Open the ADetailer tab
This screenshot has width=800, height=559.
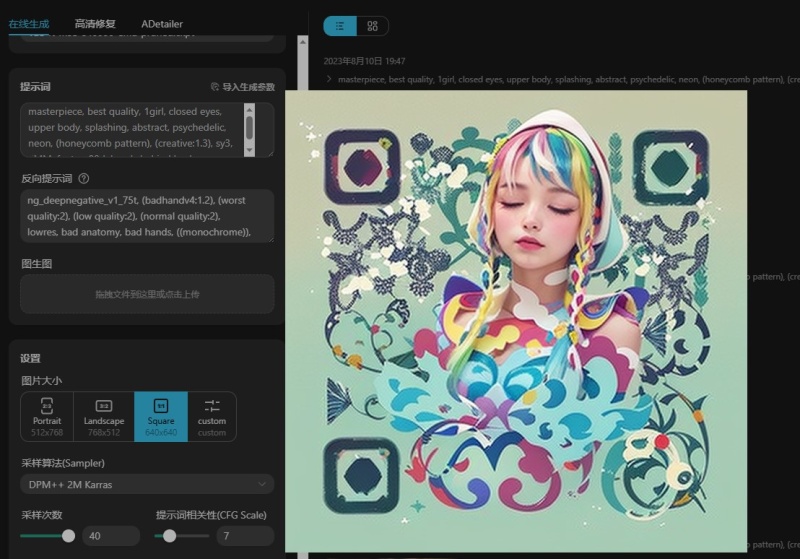click(x=162, y=24)
